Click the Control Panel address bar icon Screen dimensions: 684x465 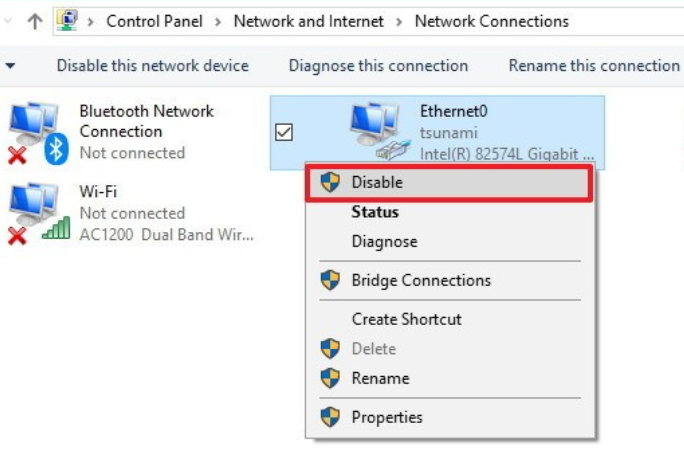tap(67, 21)
